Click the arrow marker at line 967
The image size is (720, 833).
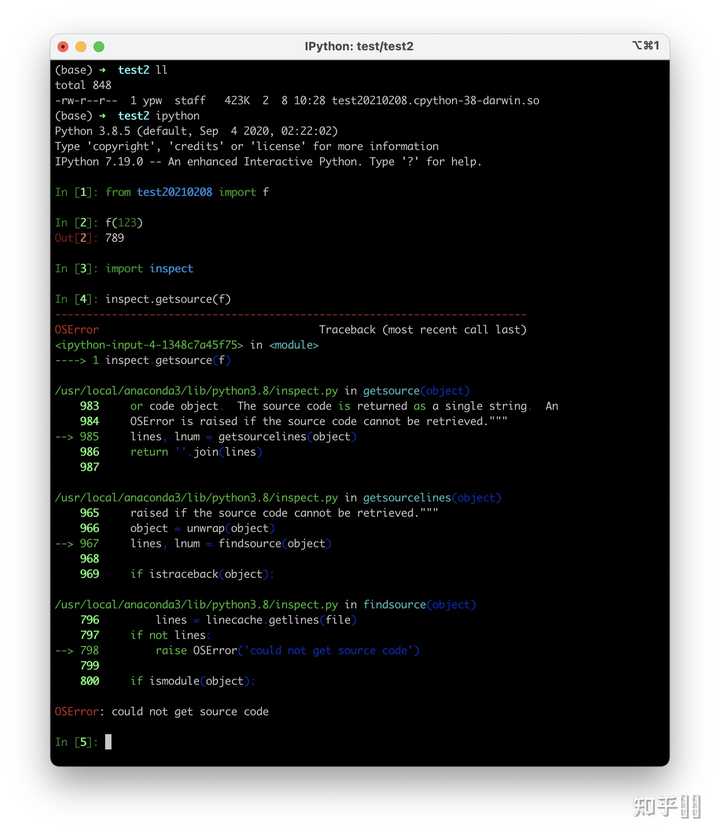[x=65, y=544]
